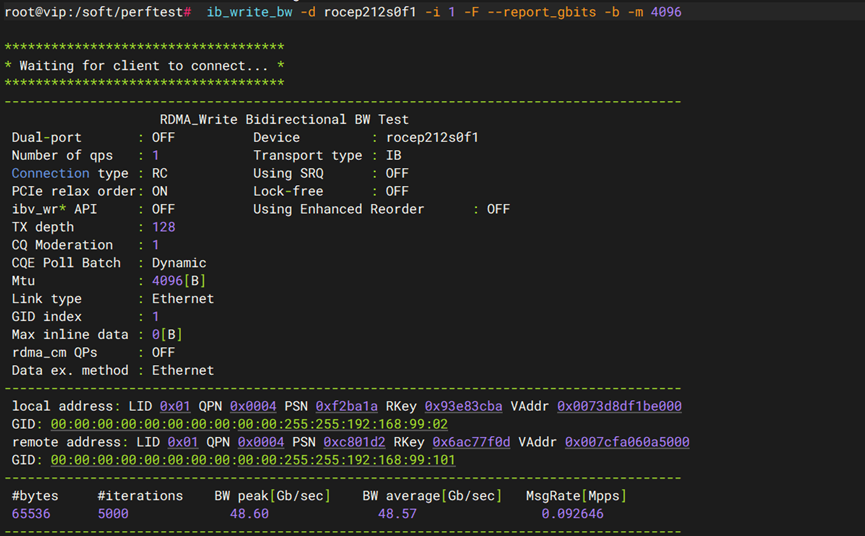Click the rocep212s0f1 Device value

pyautogui.click(x=432, y=137)
